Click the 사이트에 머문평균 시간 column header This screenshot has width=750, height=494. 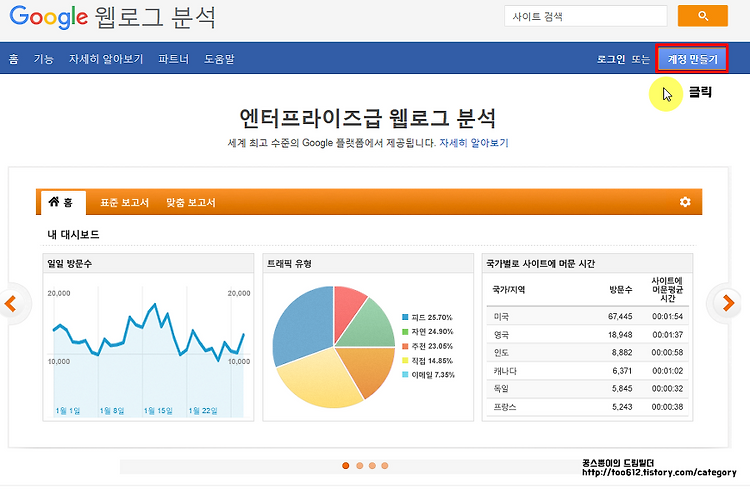point(667,289)
